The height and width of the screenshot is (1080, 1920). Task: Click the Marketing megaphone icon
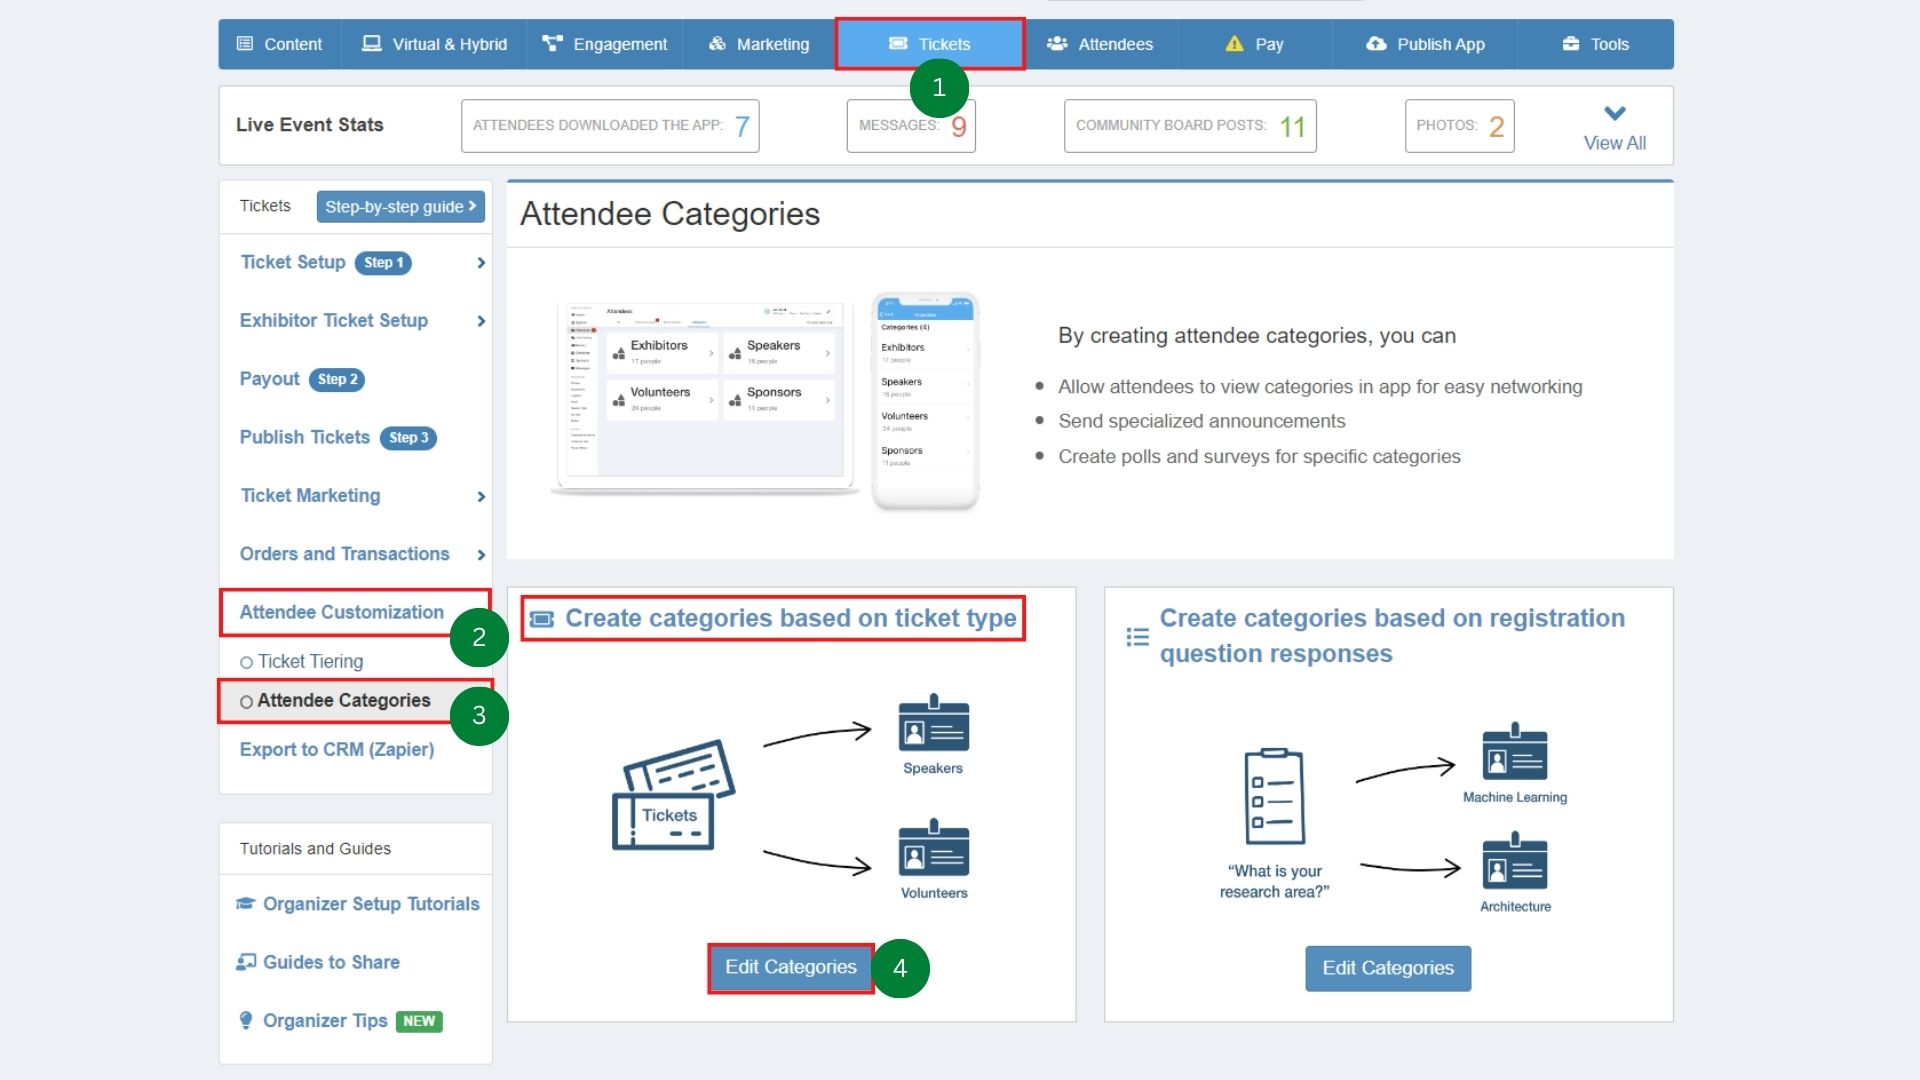pos(716,44)
